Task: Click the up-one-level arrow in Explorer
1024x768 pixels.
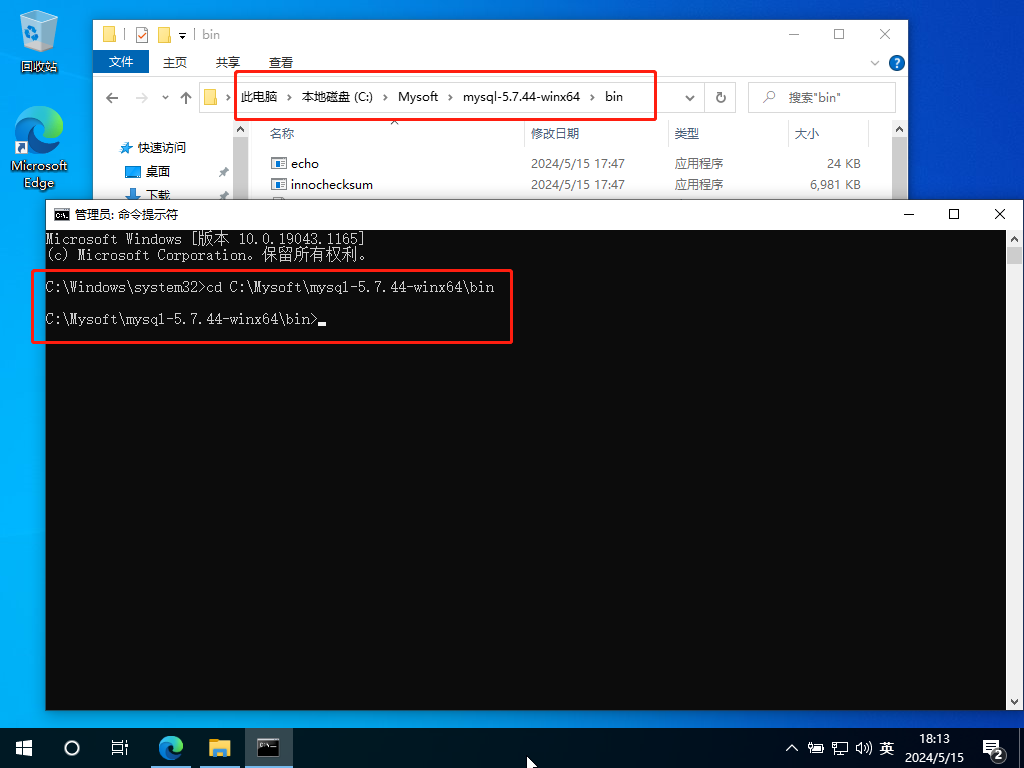Action: pyautogui.click(x=186, y=98)
